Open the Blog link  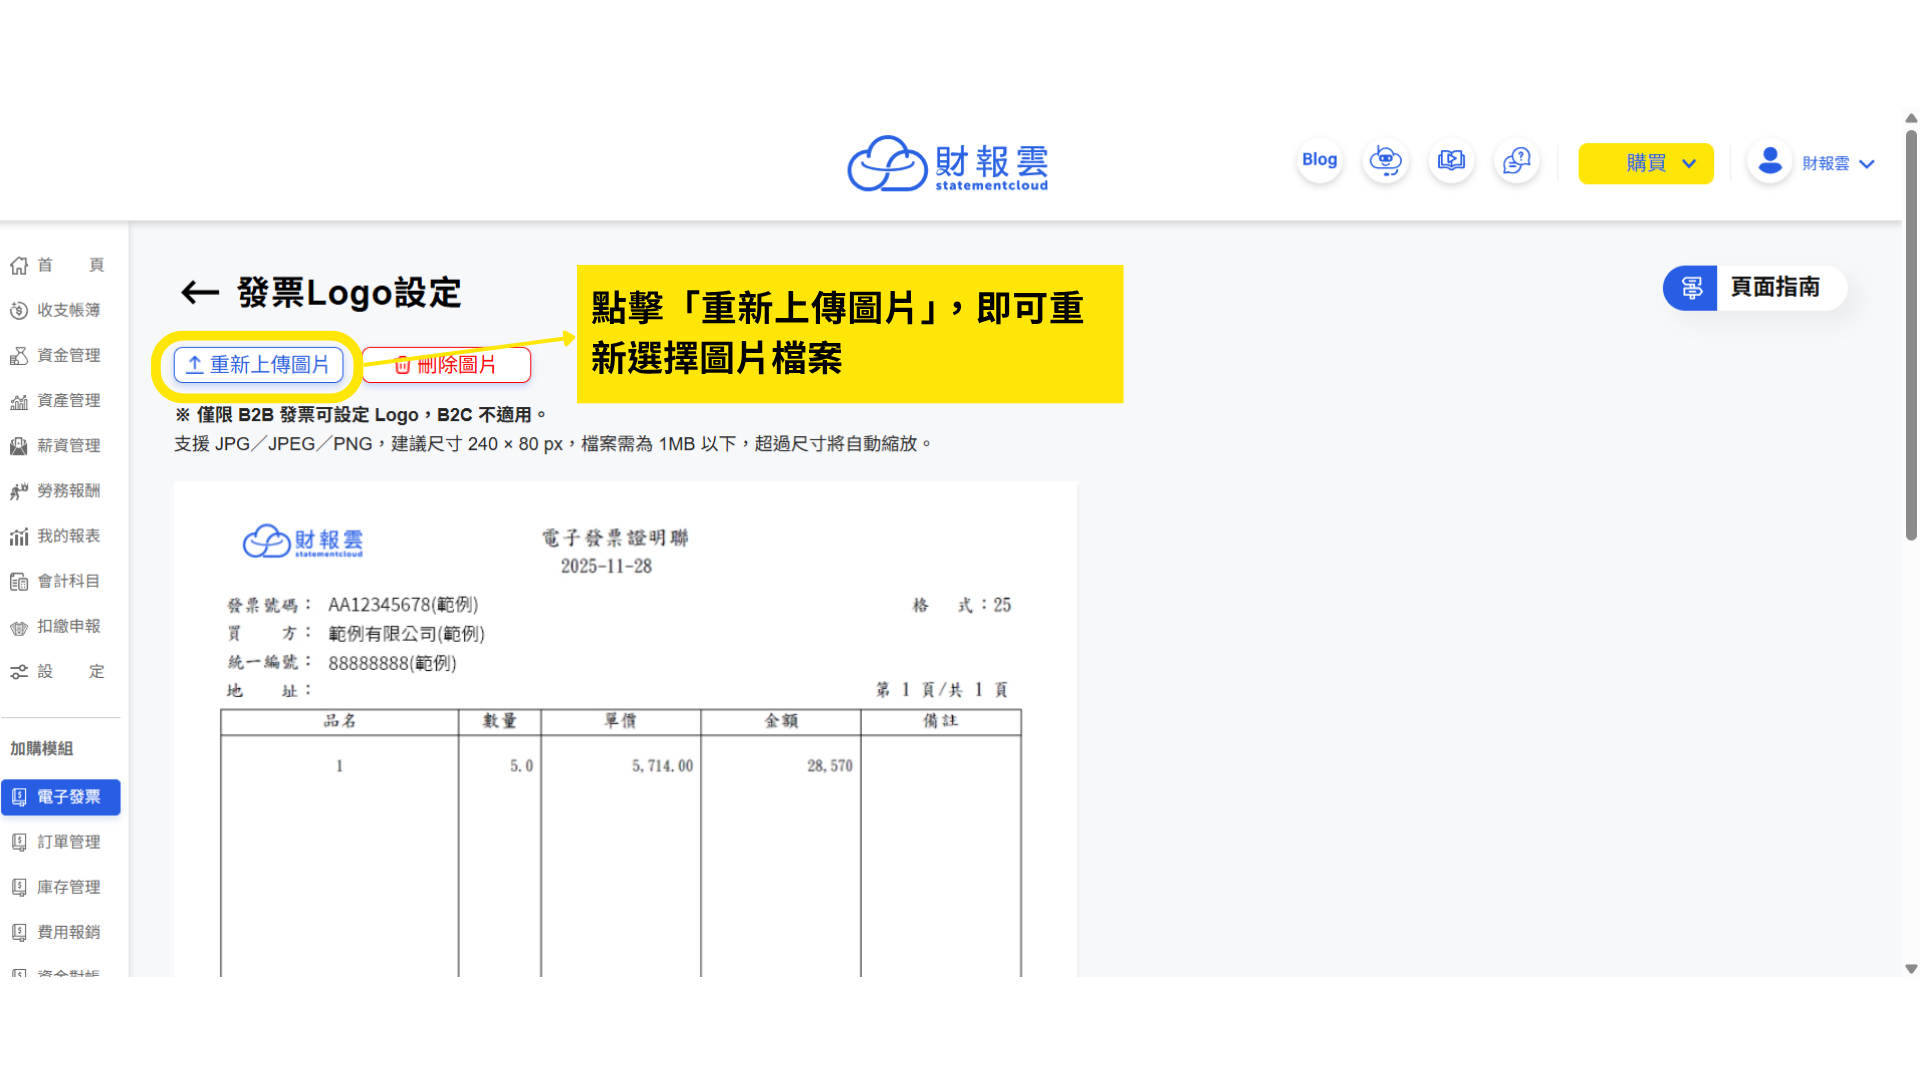click(1319, 160)
